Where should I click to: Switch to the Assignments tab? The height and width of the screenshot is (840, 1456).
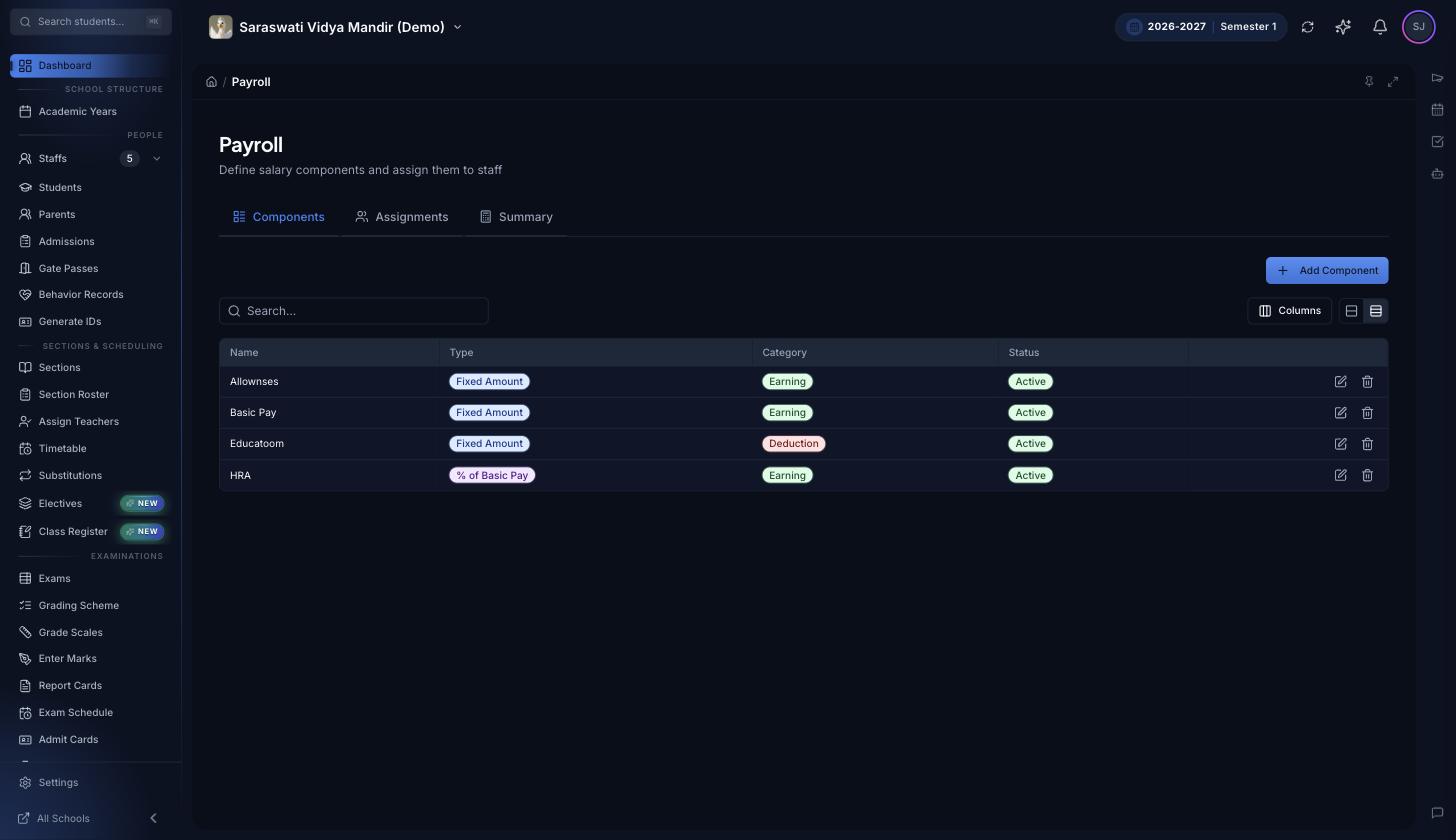pyautogui.click(x=402, y=217)
